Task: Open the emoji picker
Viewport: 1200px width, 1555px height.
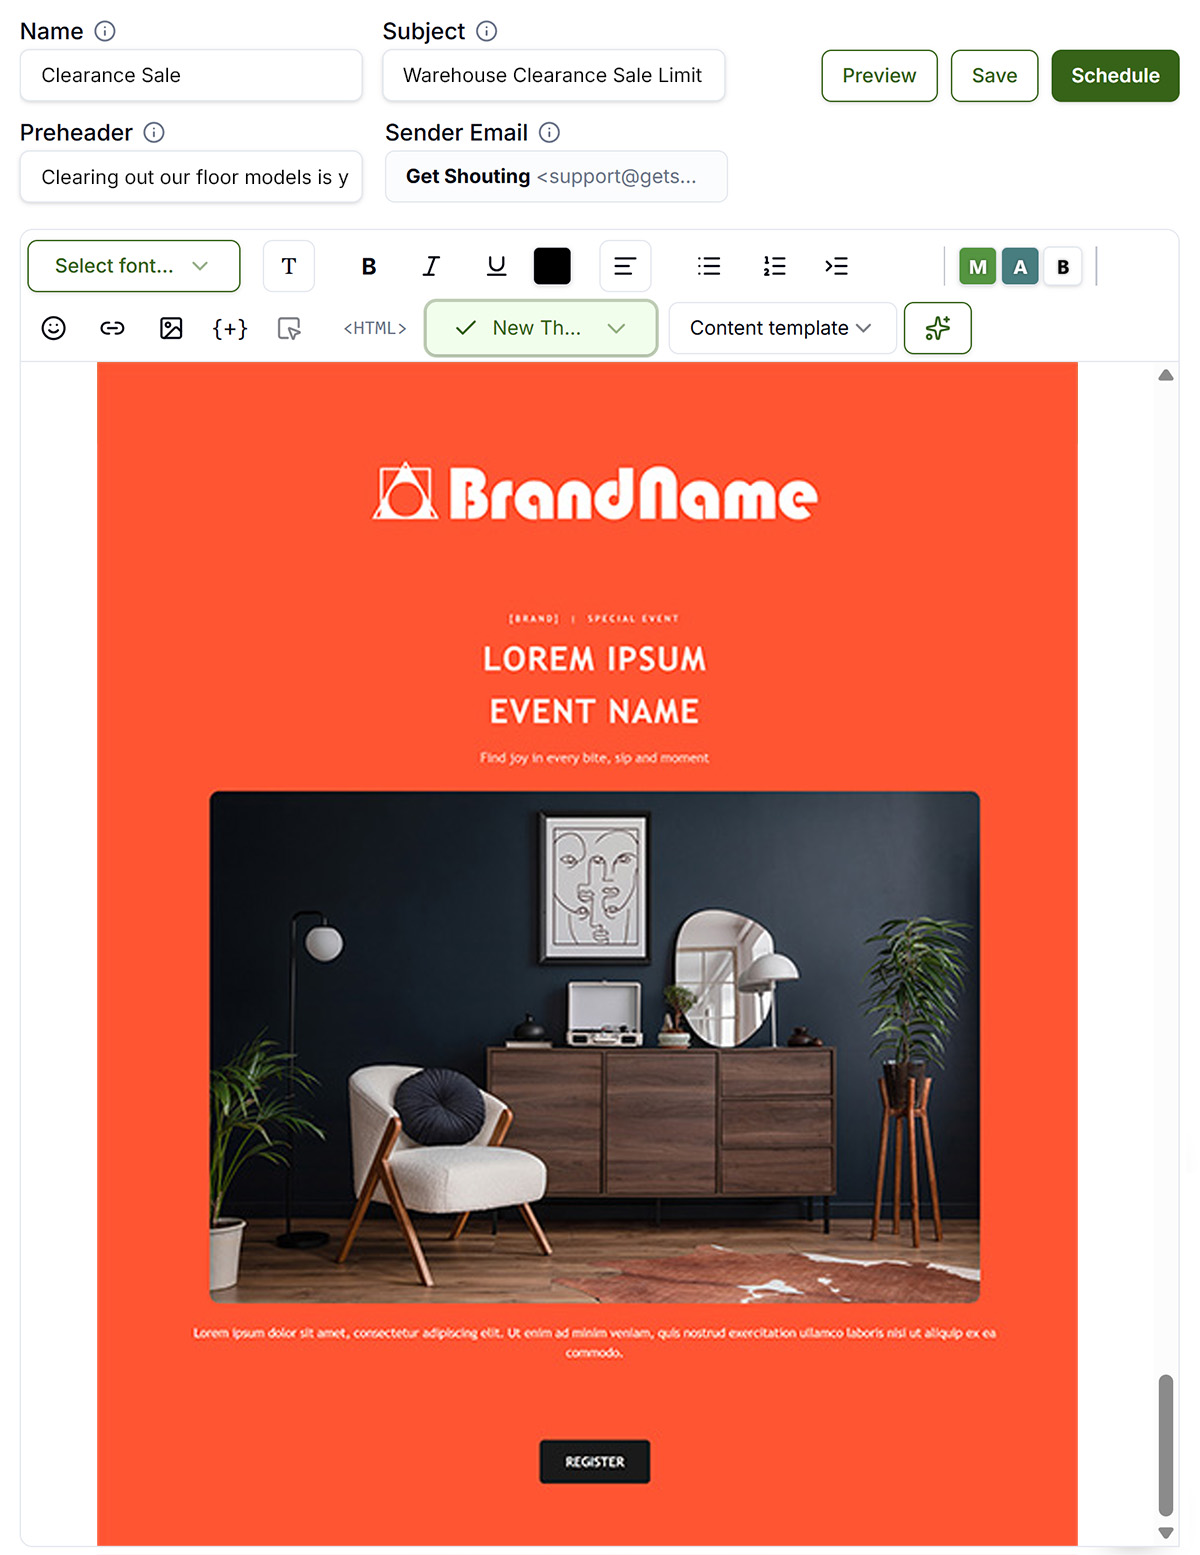Action: (54, 328)
